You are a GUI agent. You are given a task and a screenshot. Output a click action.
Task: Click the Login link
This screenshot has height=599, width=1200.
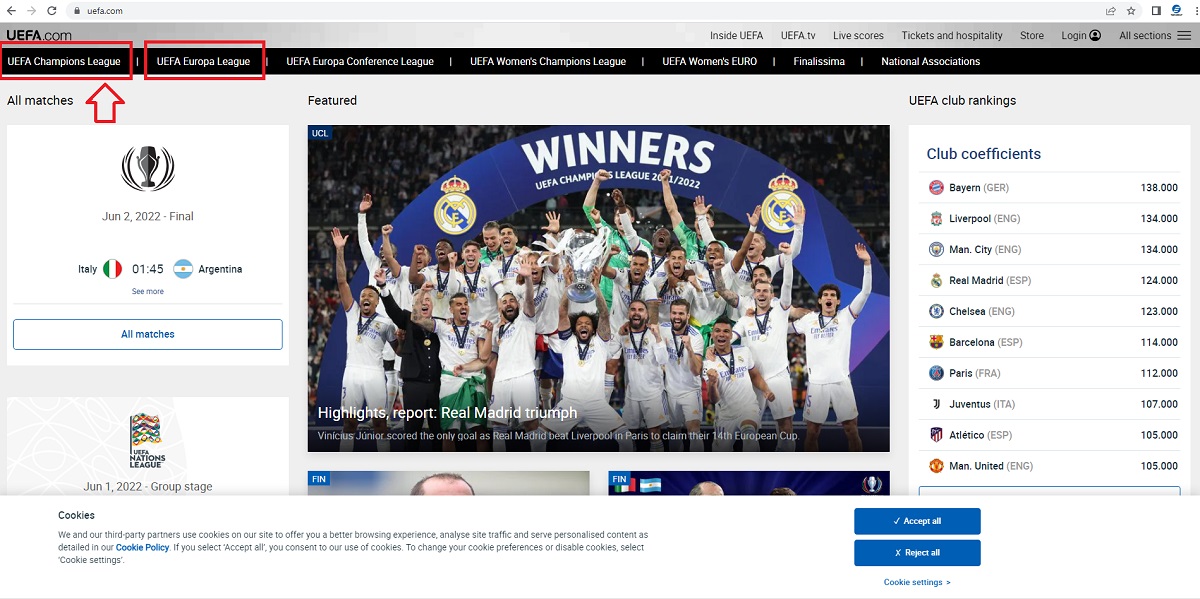pos(1081,36)
